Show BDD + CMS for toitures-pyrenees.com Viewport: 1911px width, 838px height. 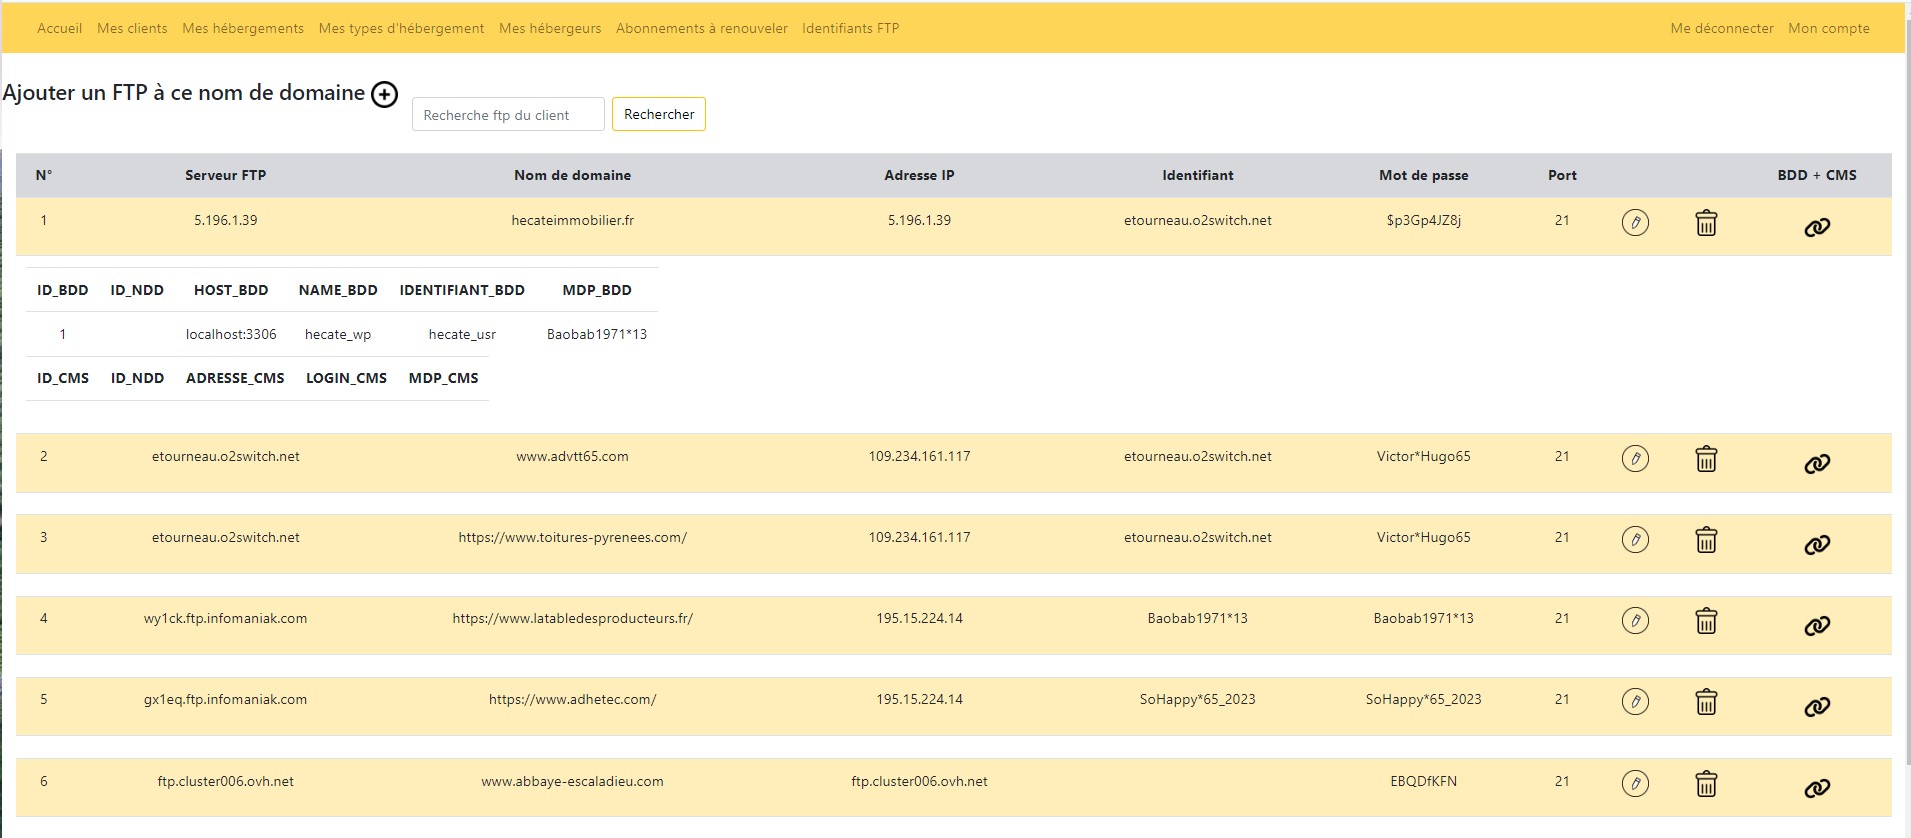tap(1817, 545)
